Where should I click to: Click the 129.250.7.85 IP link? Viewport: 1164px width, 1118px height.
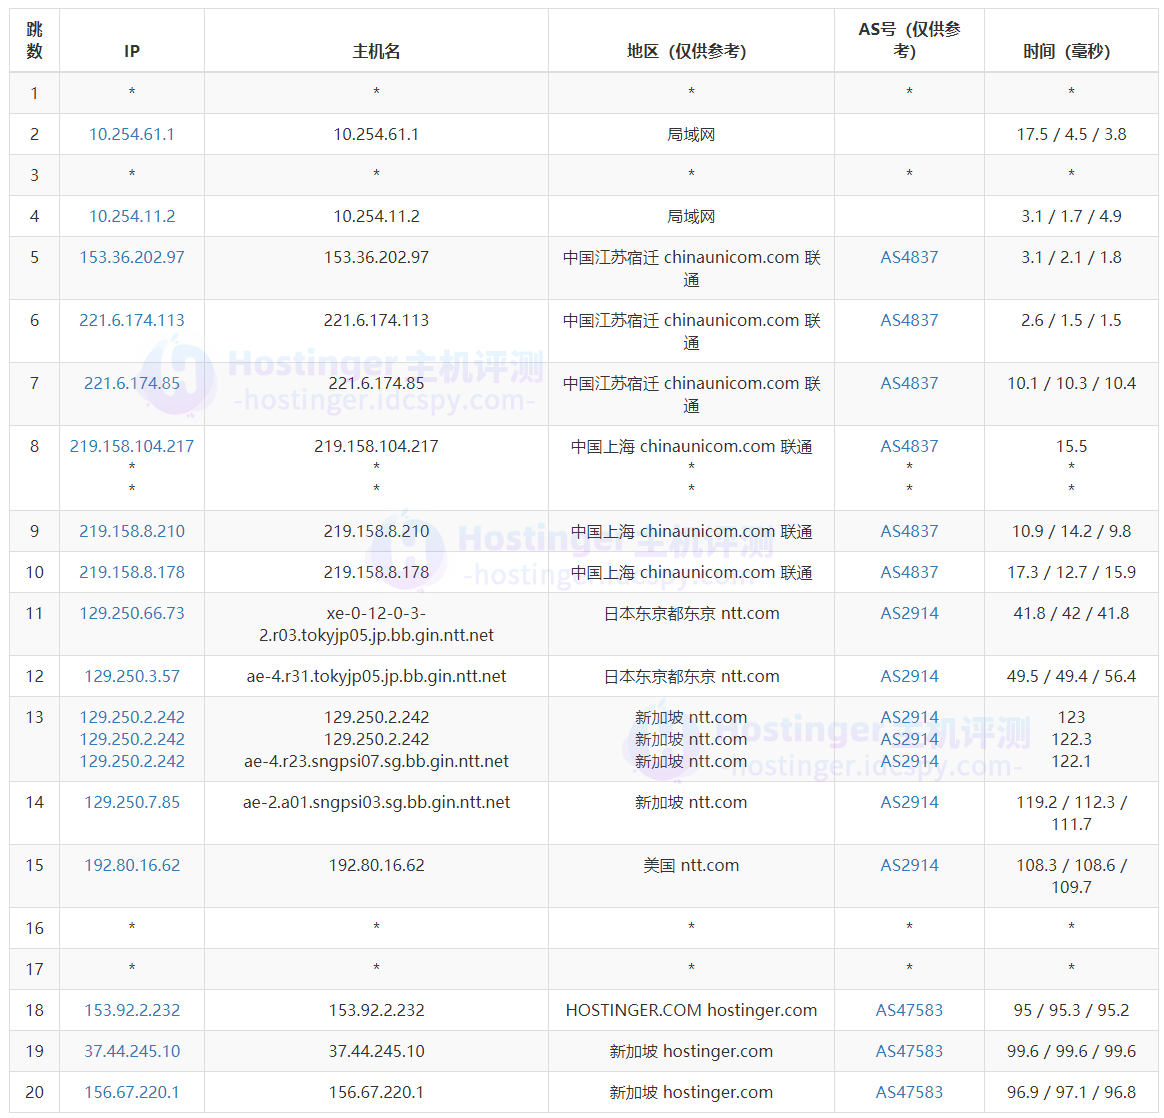(131, 802)
